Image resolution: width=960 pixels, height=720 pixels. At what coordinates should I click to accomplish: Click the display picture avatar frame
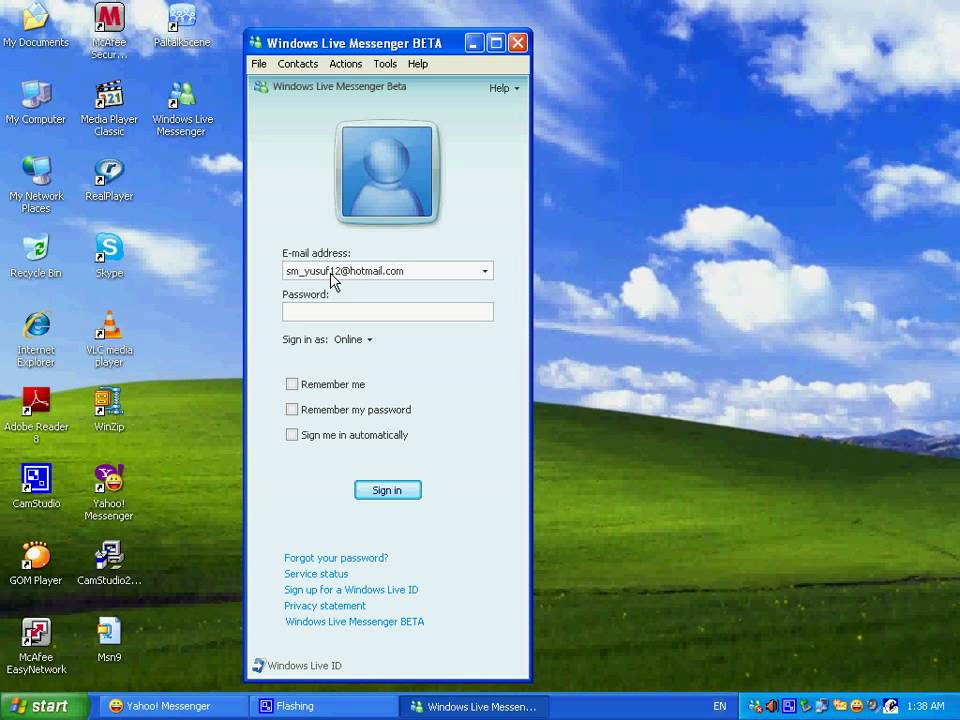coord(387,172)
